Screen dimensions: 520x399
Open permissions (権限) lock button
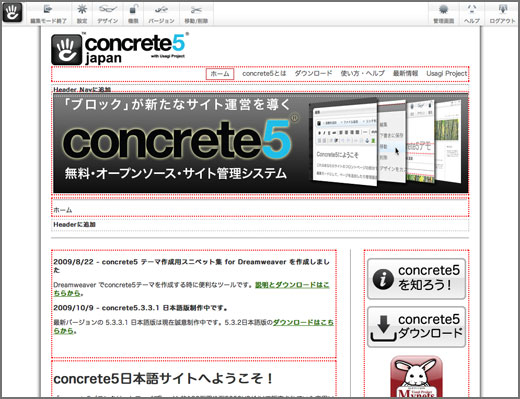[133, 14]
